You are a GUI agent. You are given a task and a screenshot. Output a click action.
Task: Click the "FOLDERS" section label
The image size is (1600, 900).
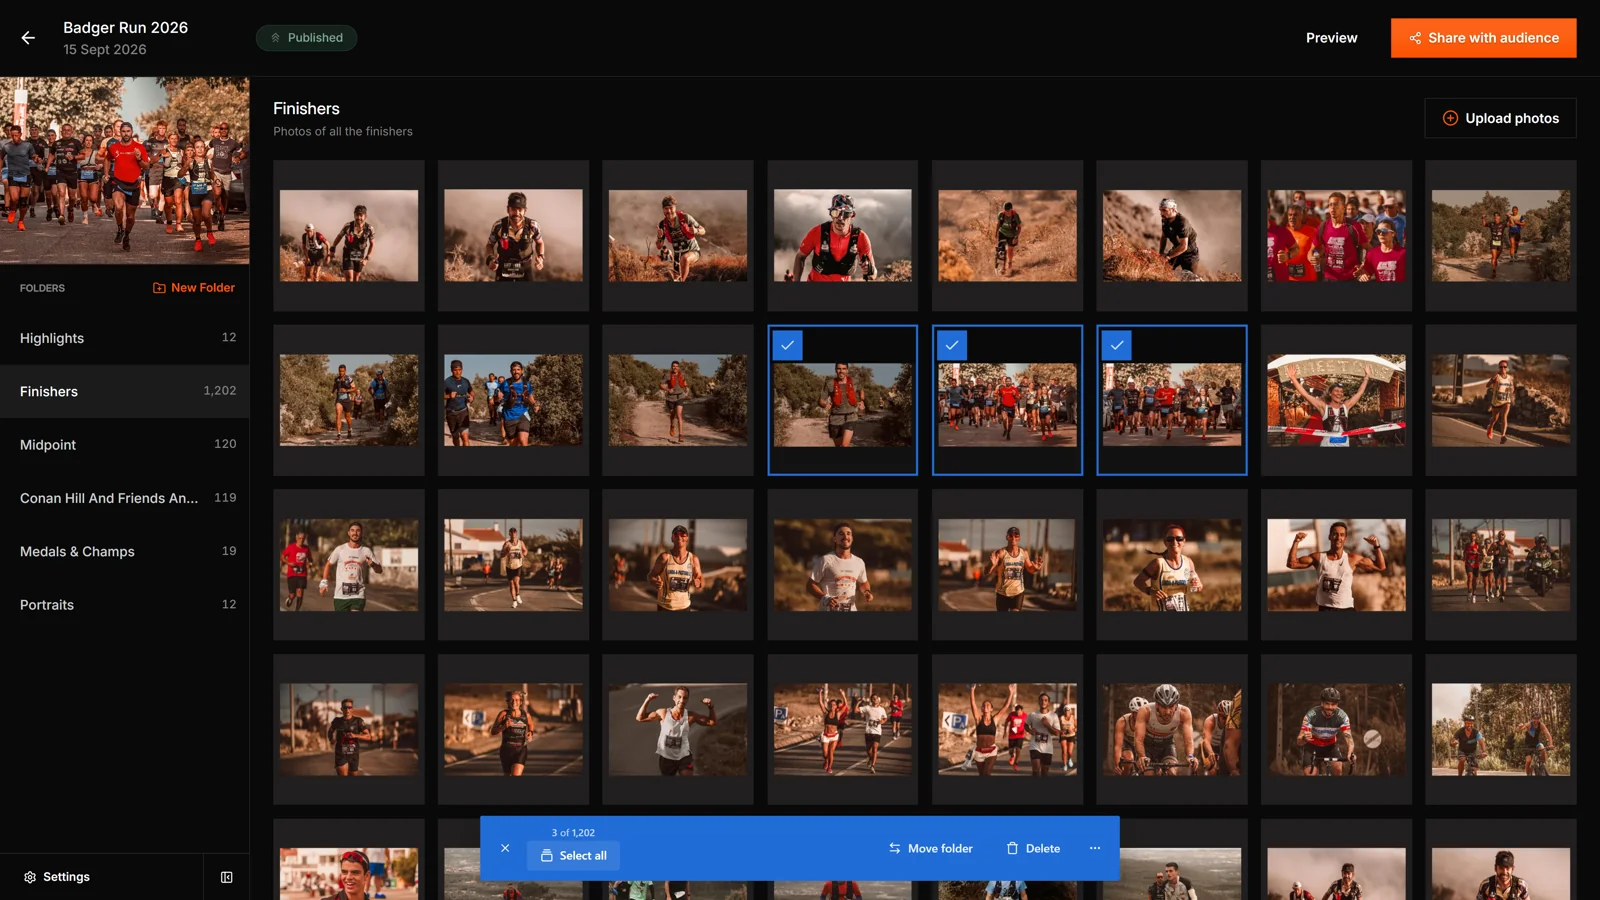click(x=42, y=288)
